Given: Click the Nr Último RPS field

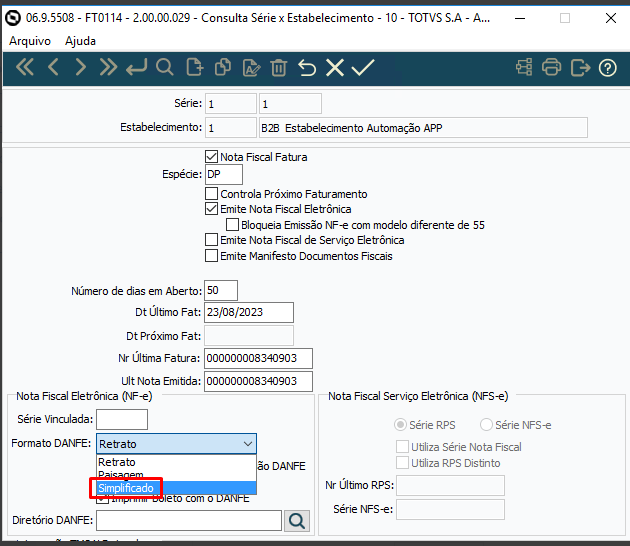Looking at the screenshot, I should point(450,485).
